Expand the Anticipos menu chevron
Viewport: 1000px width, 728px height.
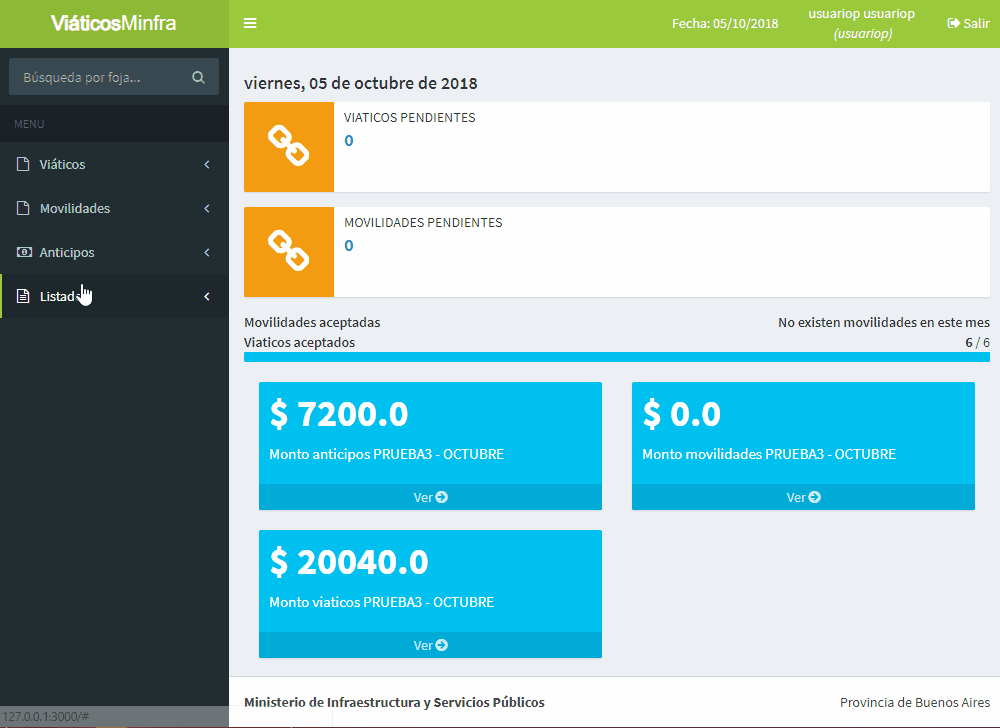(x=207, y=252)
